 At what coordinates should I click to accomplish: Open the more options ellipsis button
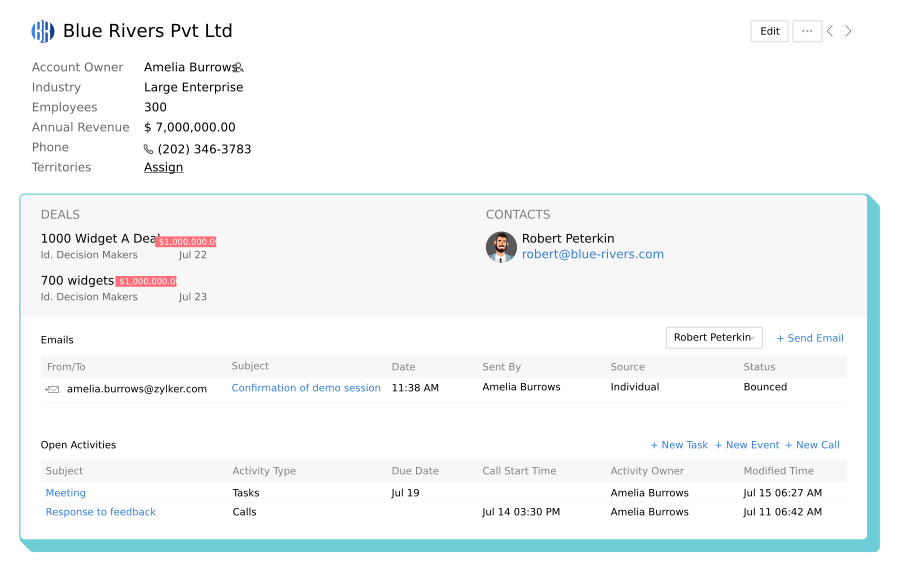coord(807,31)
